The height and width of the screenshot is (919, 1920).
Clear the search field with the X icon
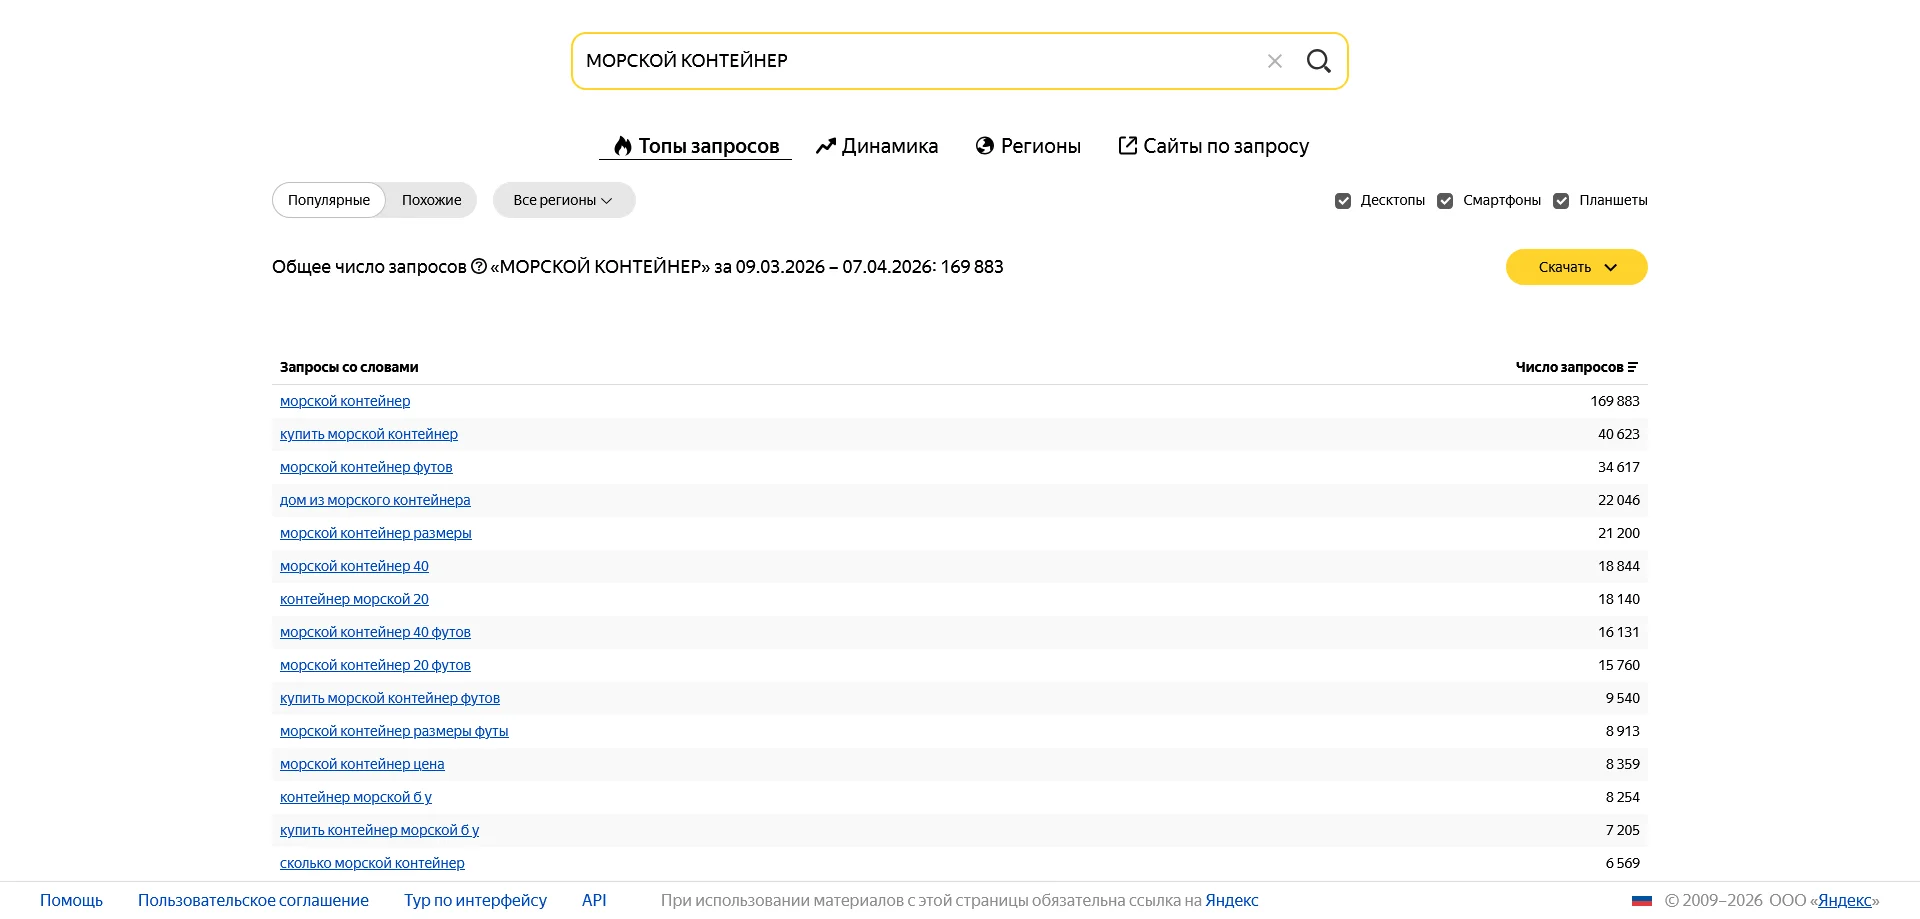tap(1275, 61)
